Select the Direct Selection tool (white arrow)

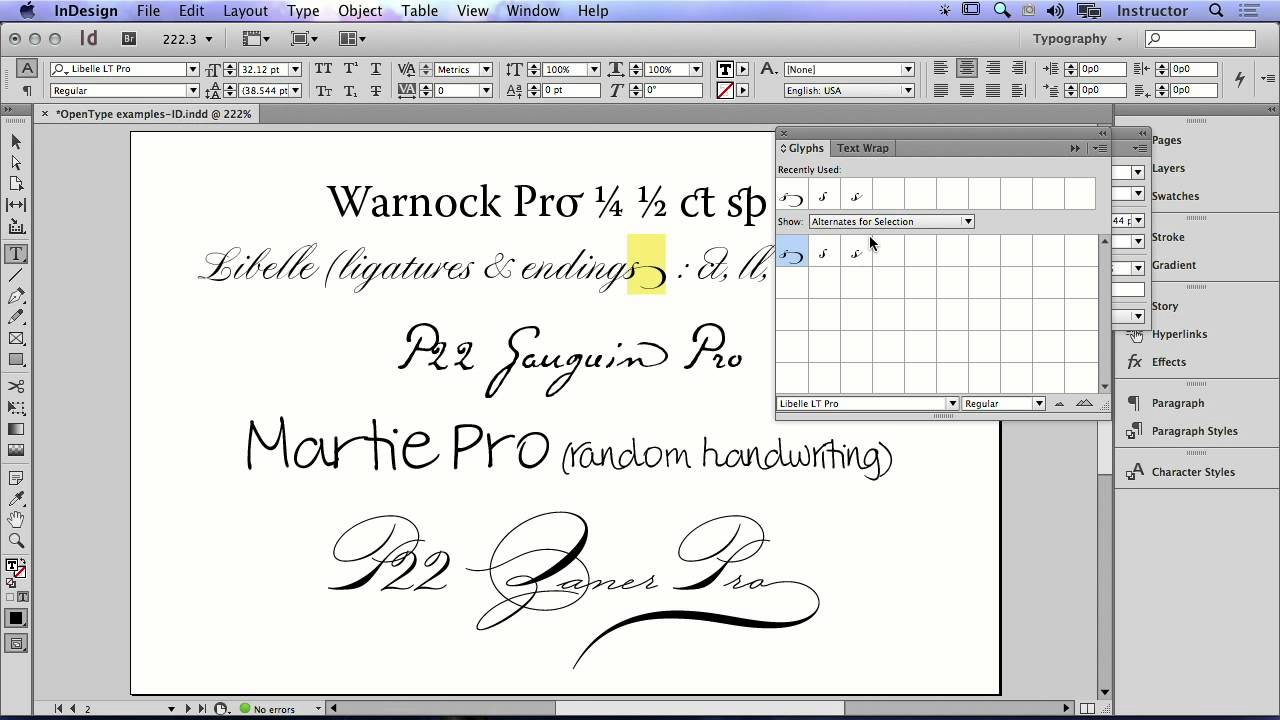16,163
